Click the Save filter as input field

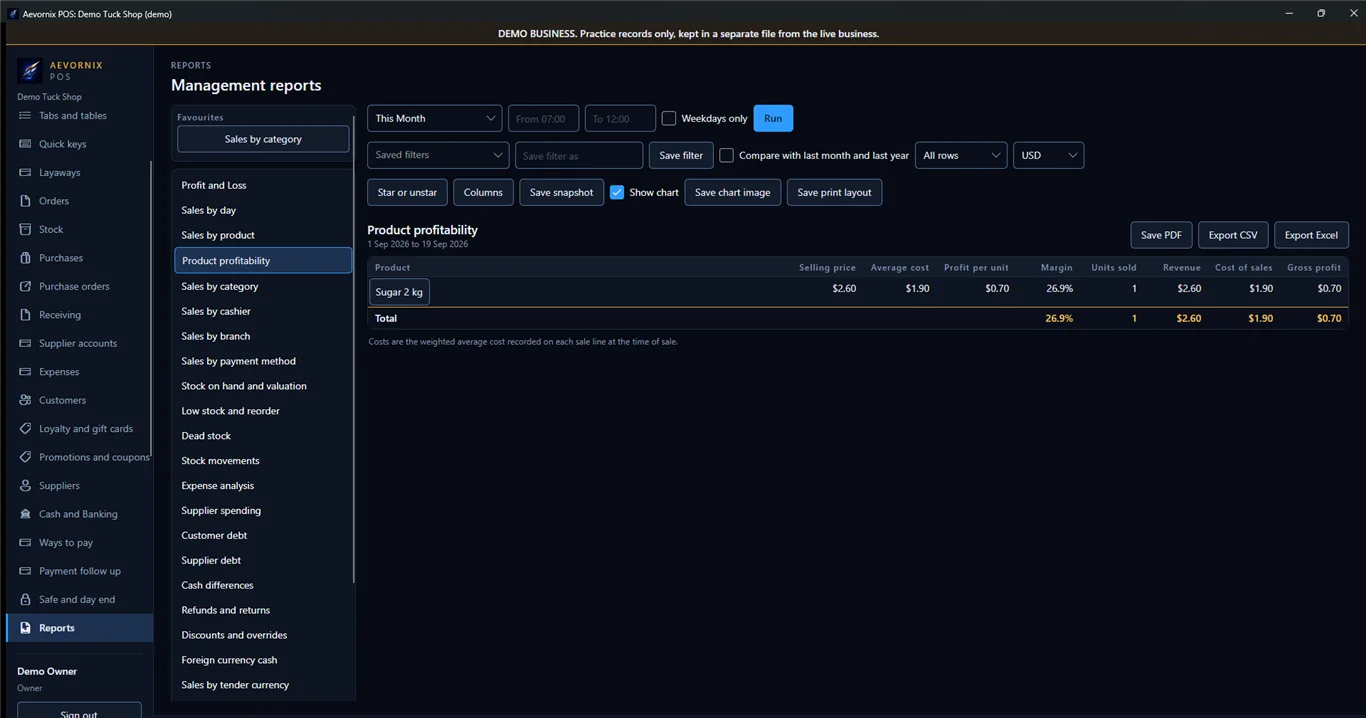(579, 155)
